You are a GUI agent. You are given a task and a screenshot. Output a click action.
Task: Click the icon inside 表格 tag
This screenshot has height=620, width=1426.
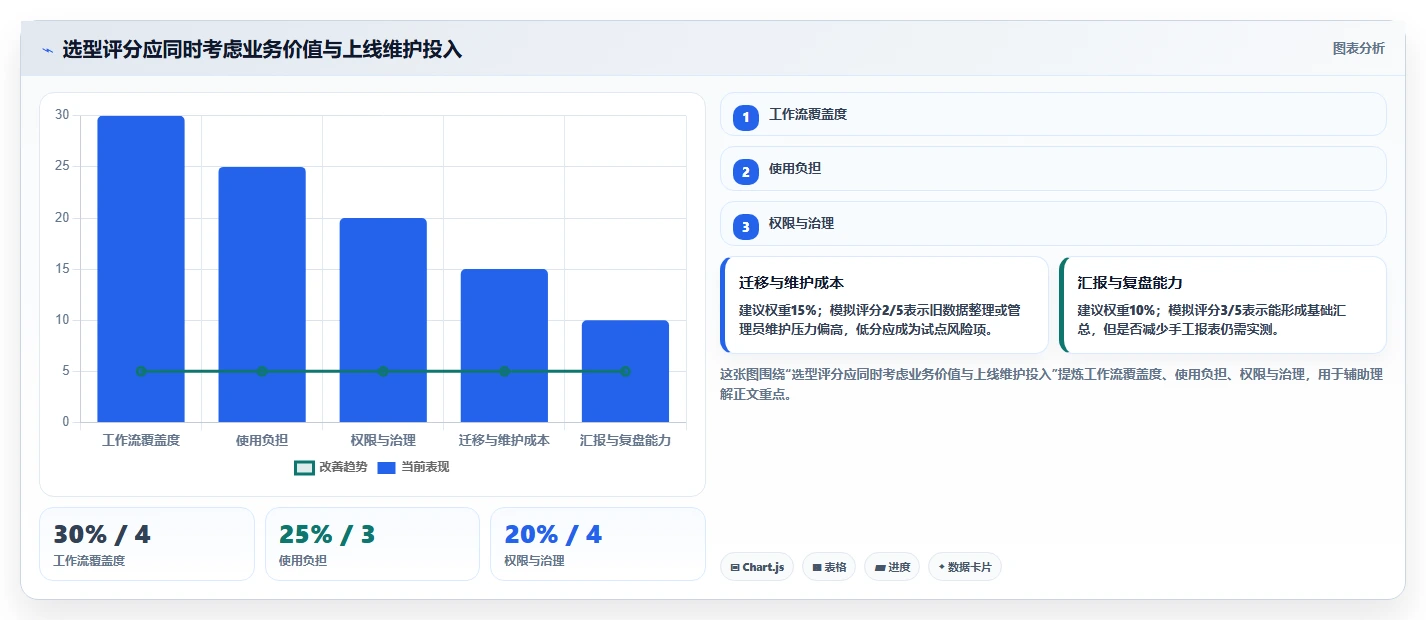817,568
